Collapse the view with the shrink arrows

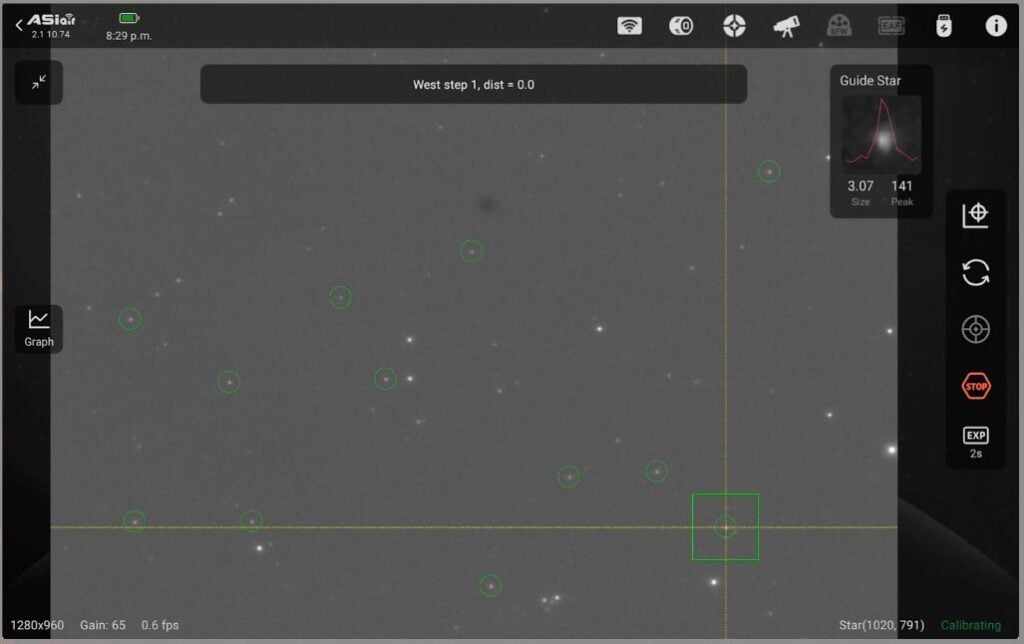click(38, 83)
